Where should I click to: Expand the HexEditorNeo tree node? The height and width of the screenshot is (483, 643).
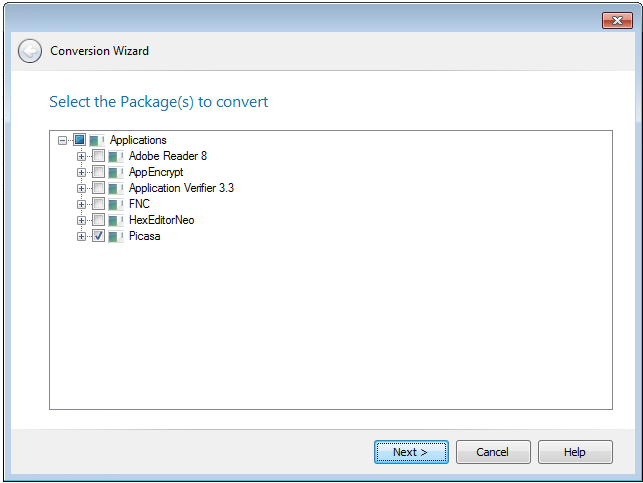point(82,220)
